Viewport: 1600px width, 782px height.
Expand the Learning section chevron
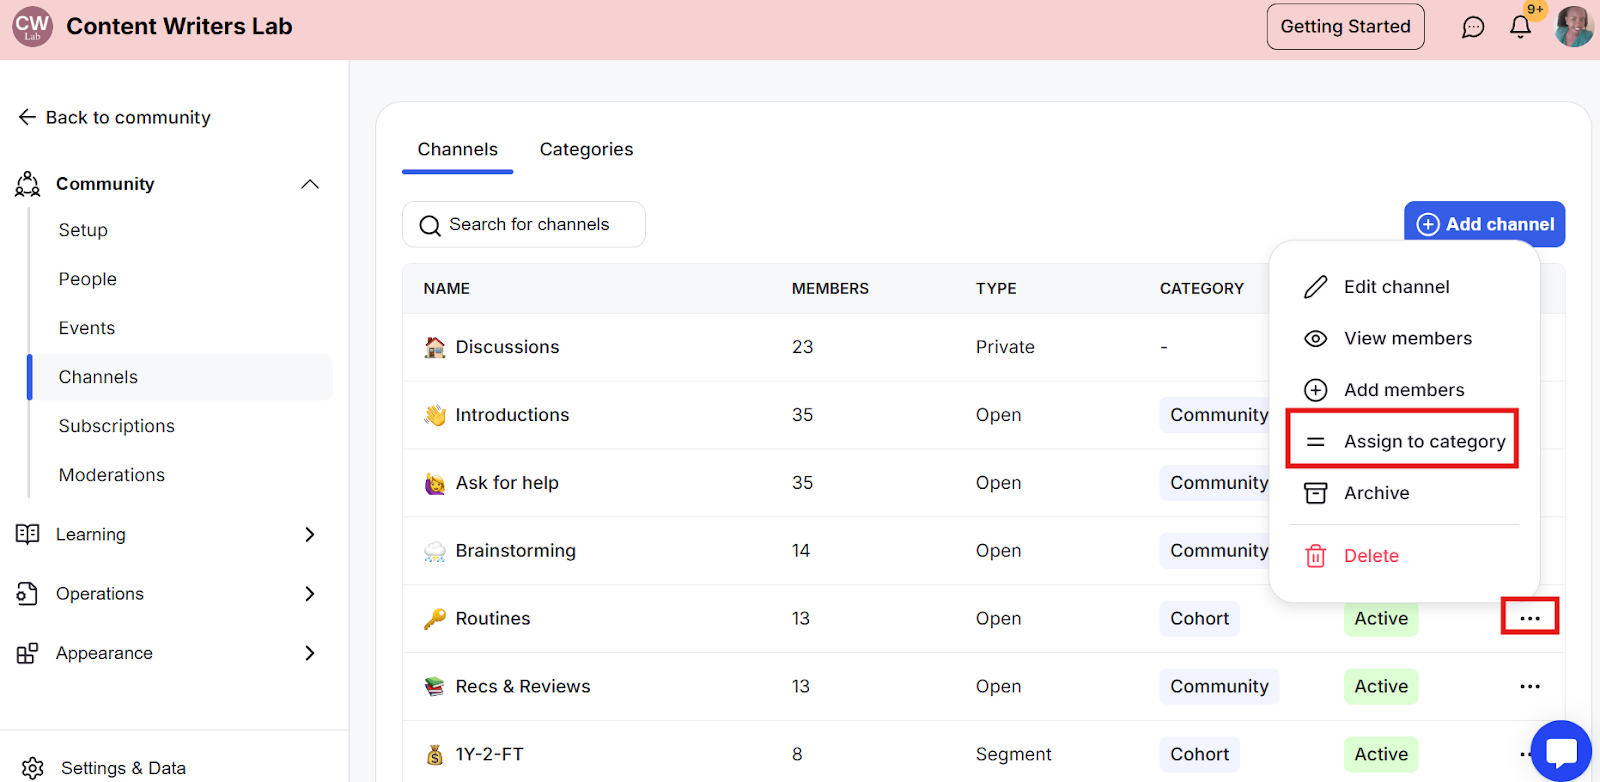(310, 534)
